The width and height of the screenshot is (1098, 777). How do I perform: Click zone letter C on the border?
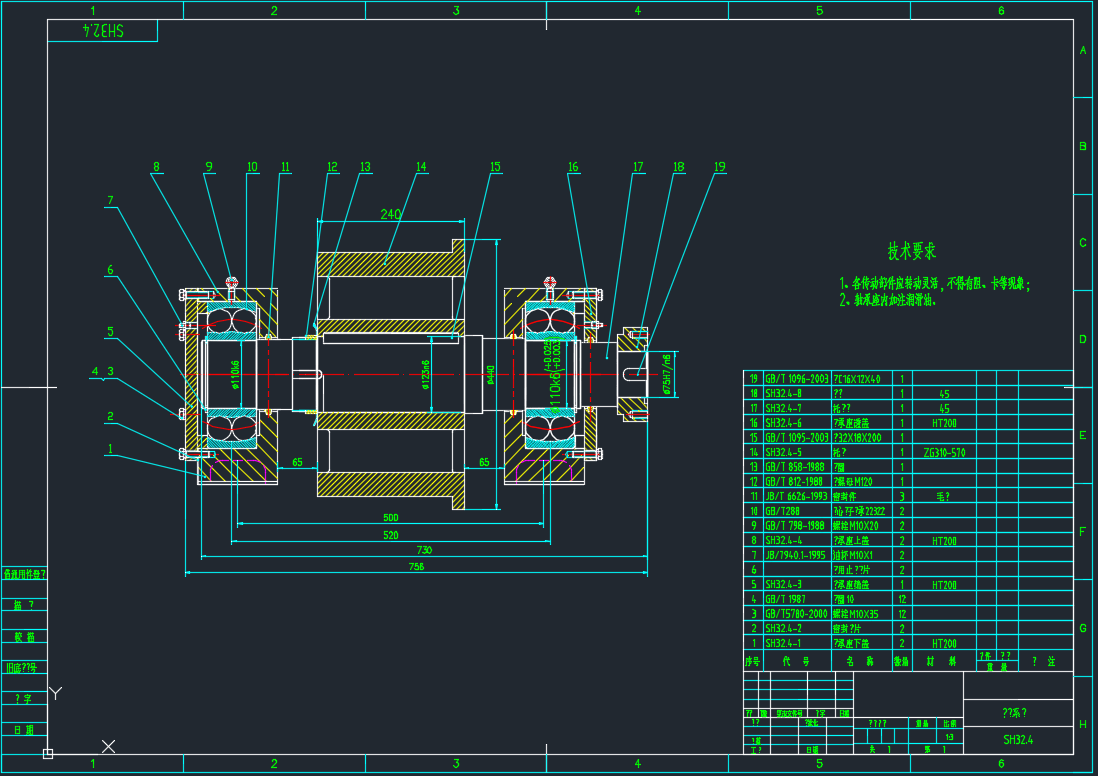pos(1083,243)
